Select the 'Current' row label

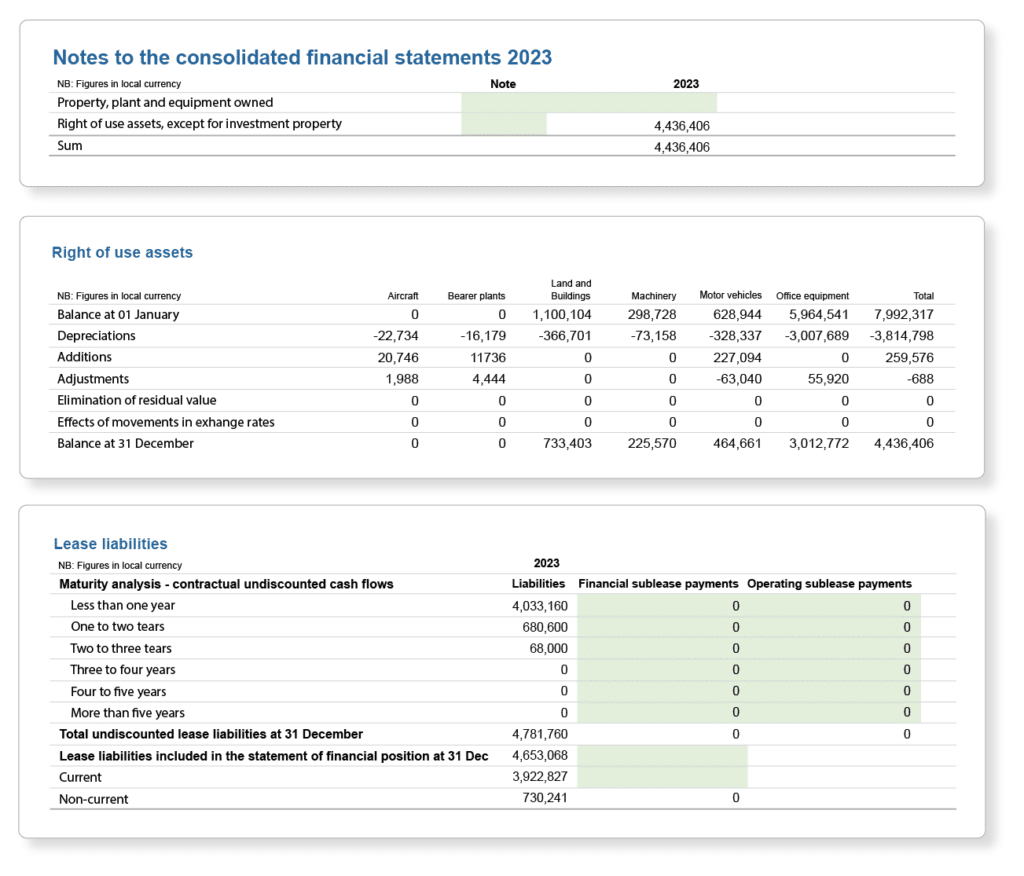[x=80, y=778]
